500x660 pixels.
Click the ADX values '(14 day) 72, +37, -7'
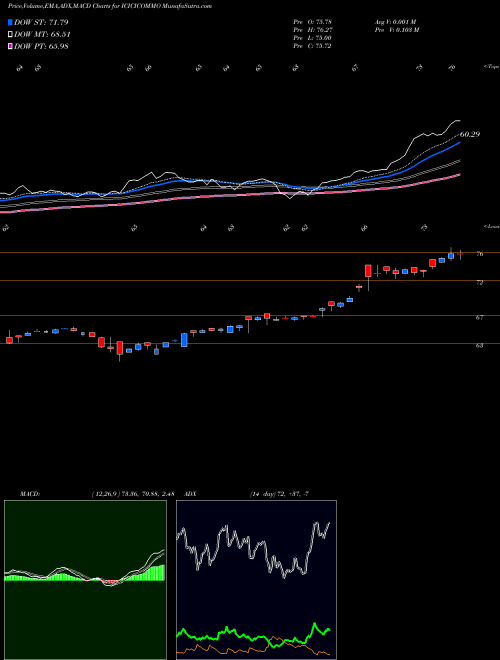point(279,494)
